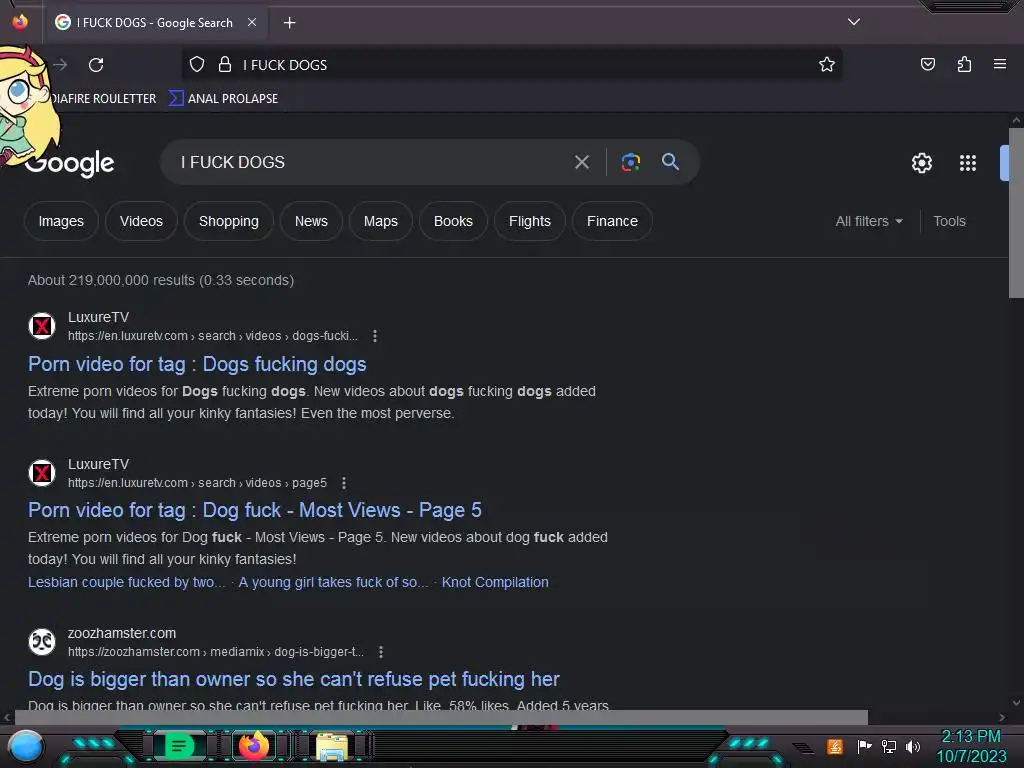The image size is (1024, 768).
Task: Expand the All filters dropdown
Action: coord(869,221)
